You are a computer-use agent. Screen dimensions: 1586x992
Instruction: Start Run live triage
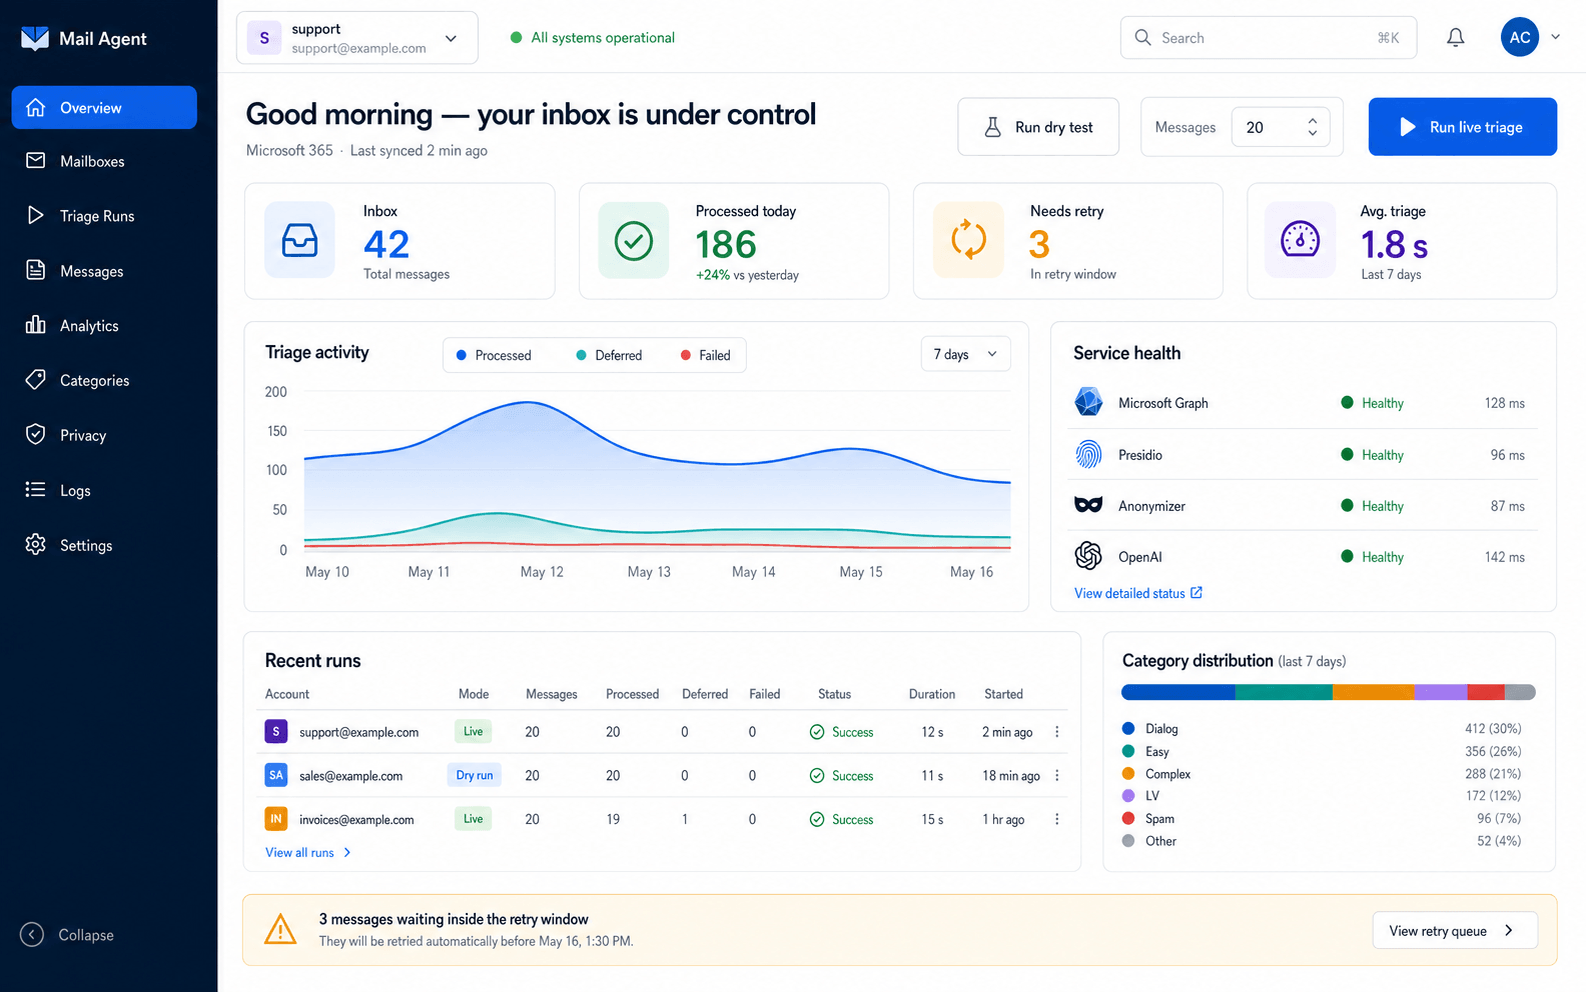pyautogui.click(x=1462, y=127)
